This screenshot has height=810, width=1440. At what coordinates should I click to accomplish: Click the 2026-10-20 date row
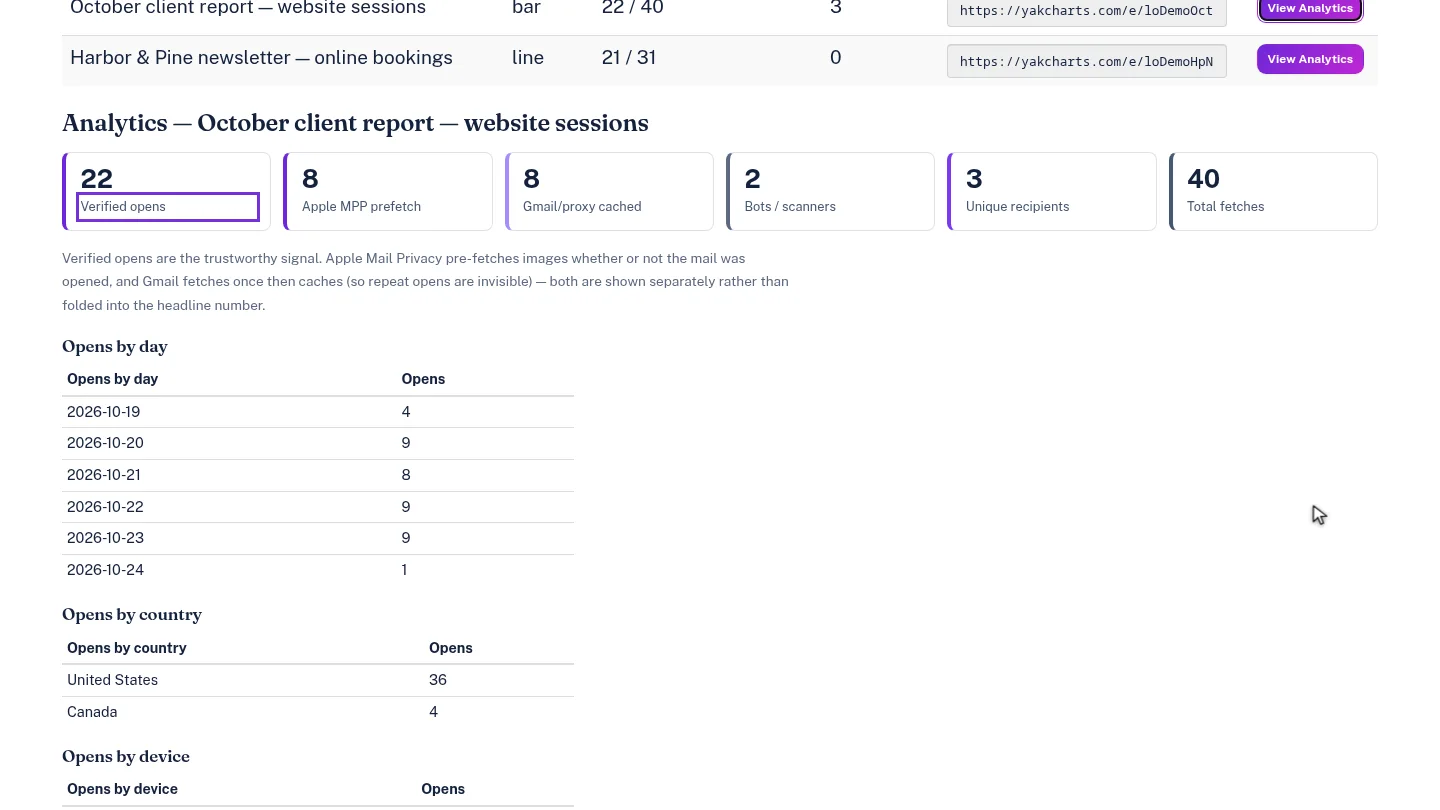pyautogui.click(x=318, y=443)
